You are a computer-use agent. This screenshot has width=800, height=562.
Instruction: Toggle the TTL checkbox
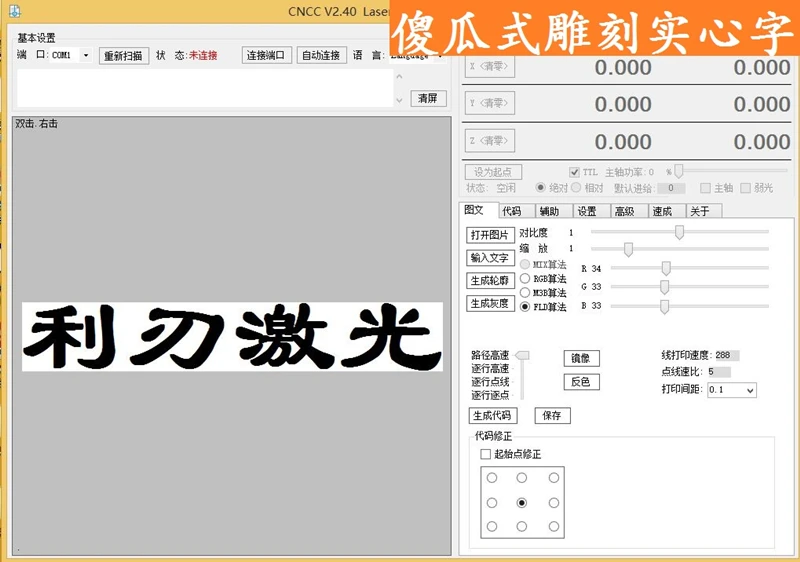[x=574, y=172]
